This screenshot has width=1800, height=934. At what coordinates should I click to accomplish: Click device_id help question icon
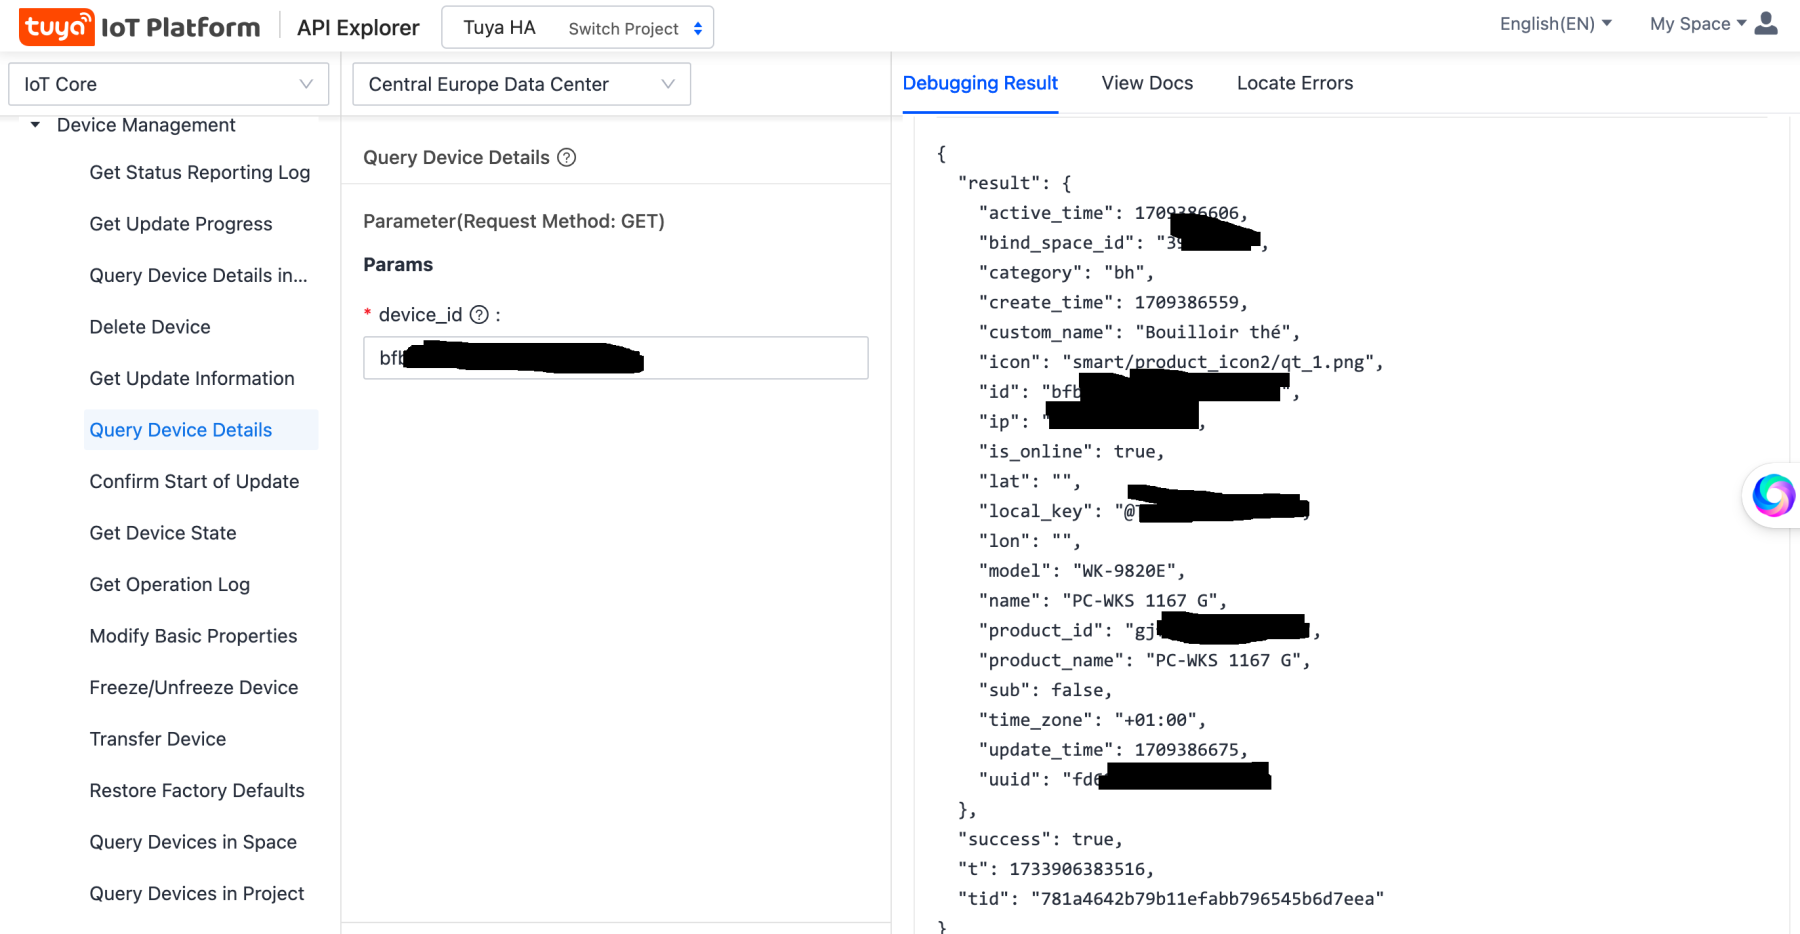[479, 315]
